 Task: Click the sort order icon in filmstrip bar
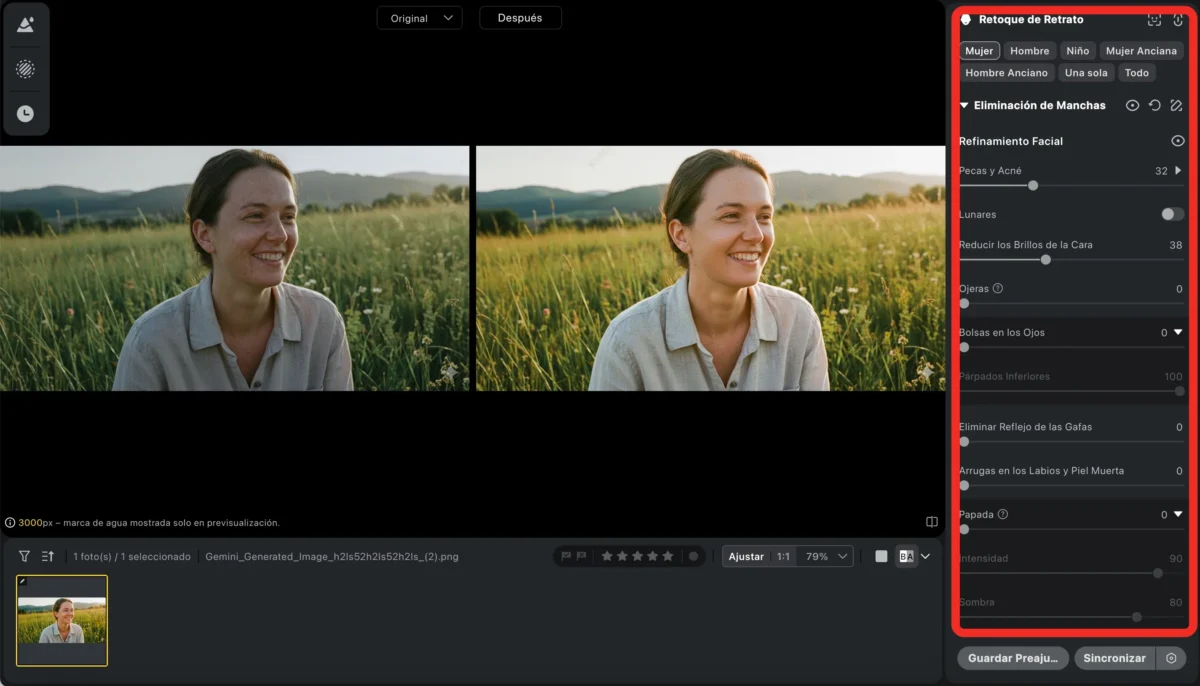(x=47, y=556)
